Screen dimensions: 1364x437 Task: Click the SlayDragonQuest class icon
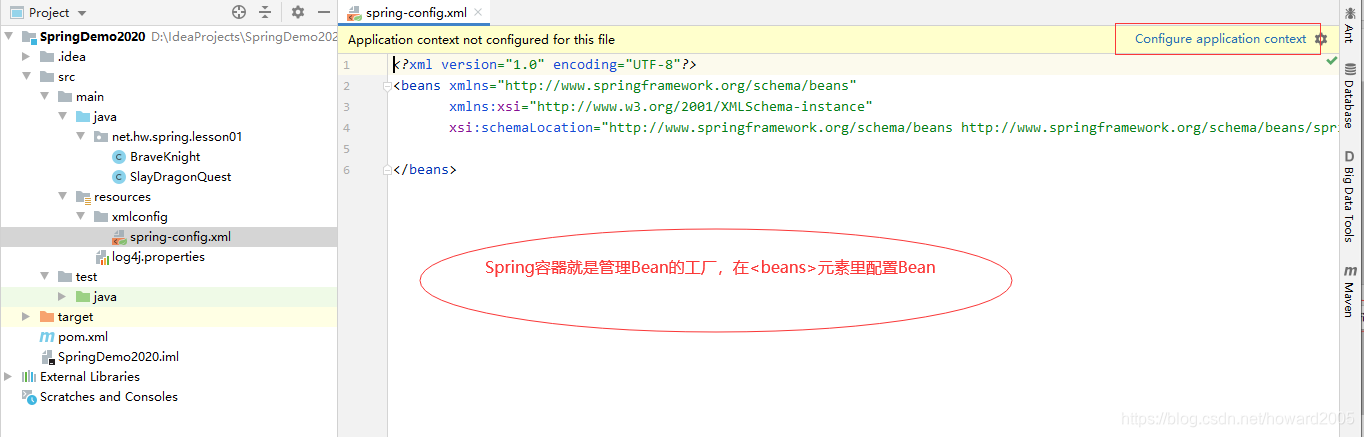119,177
